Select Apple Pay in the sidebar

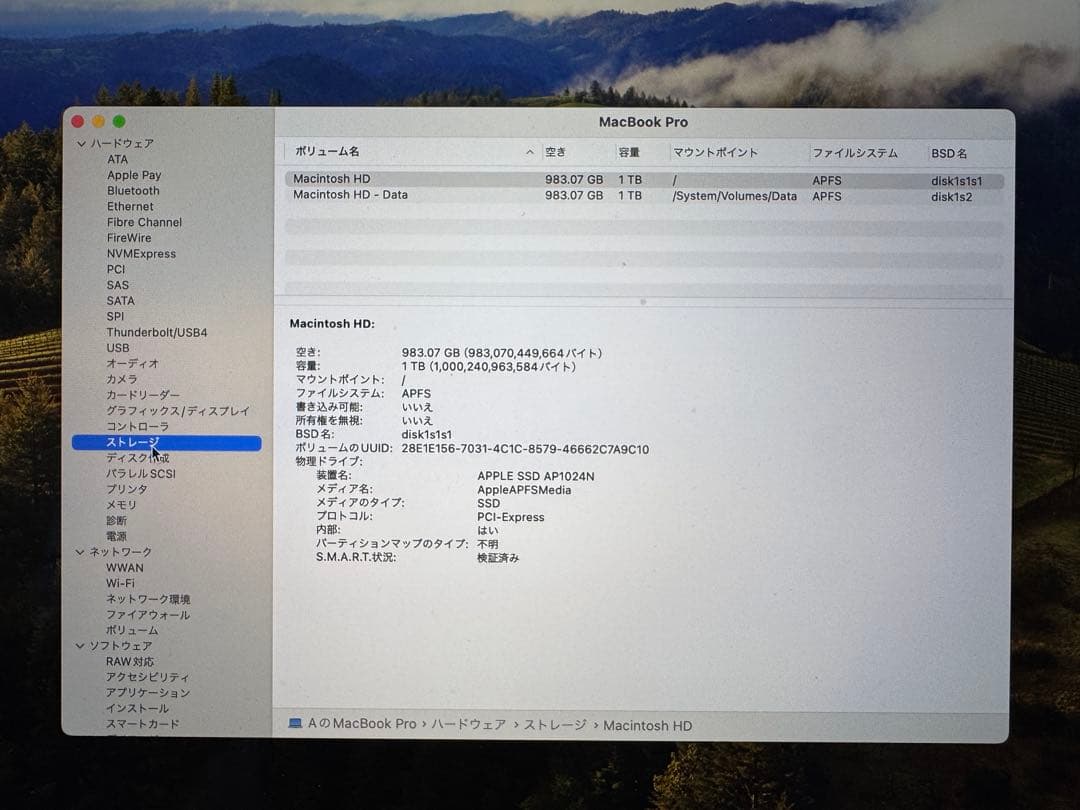click(132, 175)
